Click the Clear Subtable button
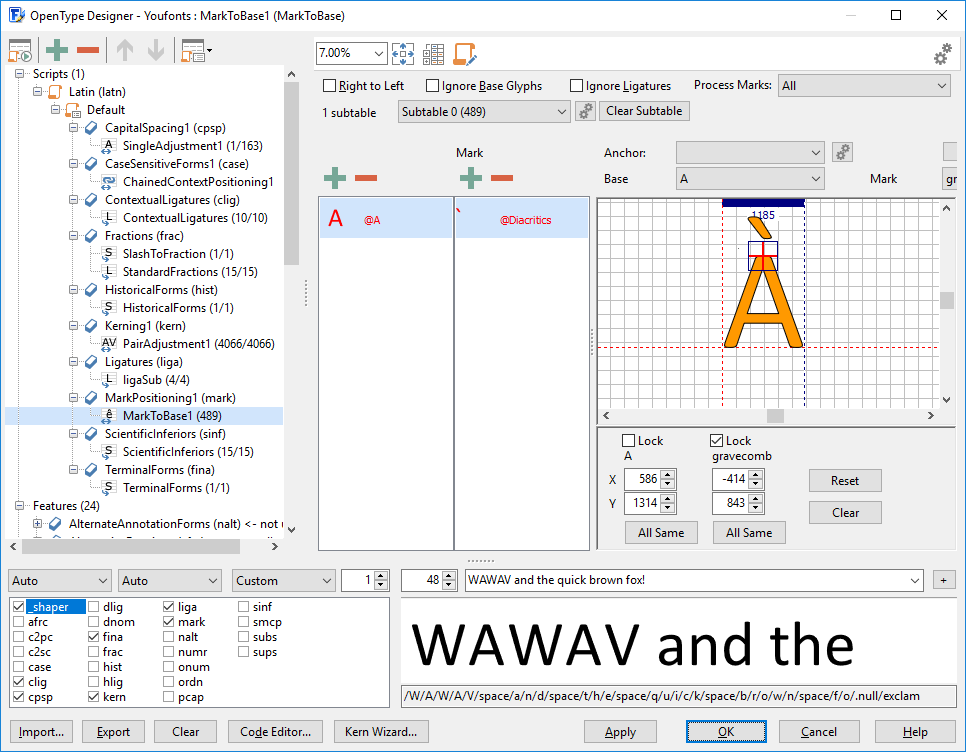 [x=644, y=111]
